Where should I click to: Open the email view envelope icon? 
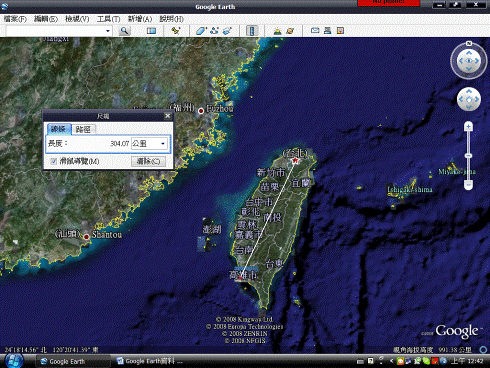coord(315,31)
